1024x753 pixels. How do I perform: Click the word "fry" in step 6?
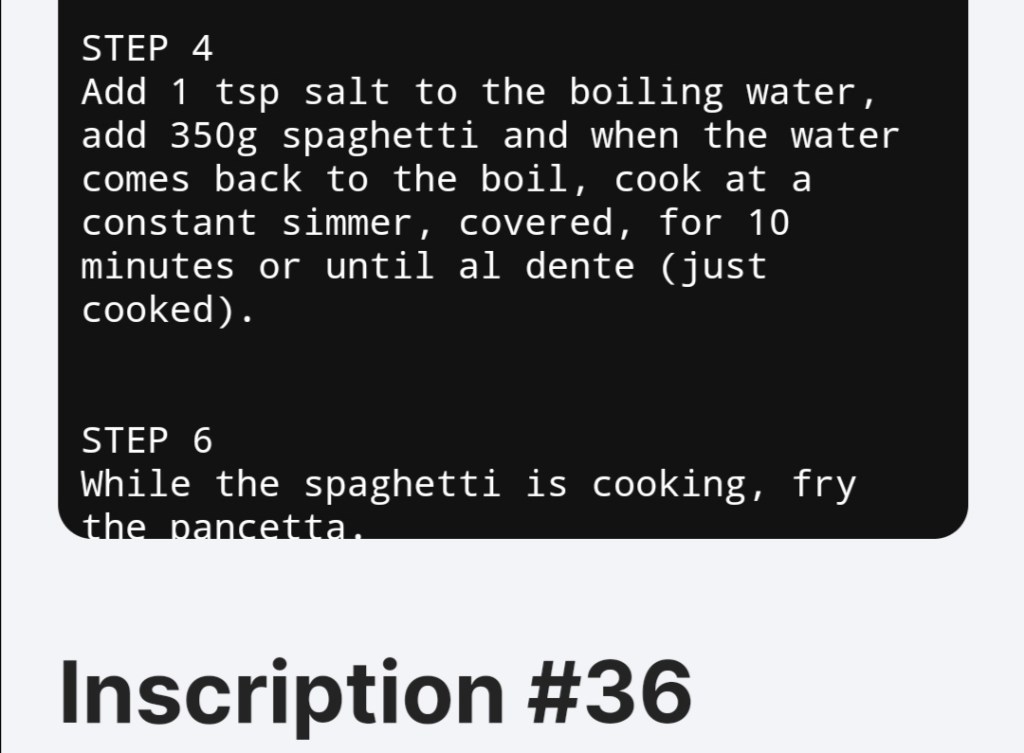click(824, 484)
